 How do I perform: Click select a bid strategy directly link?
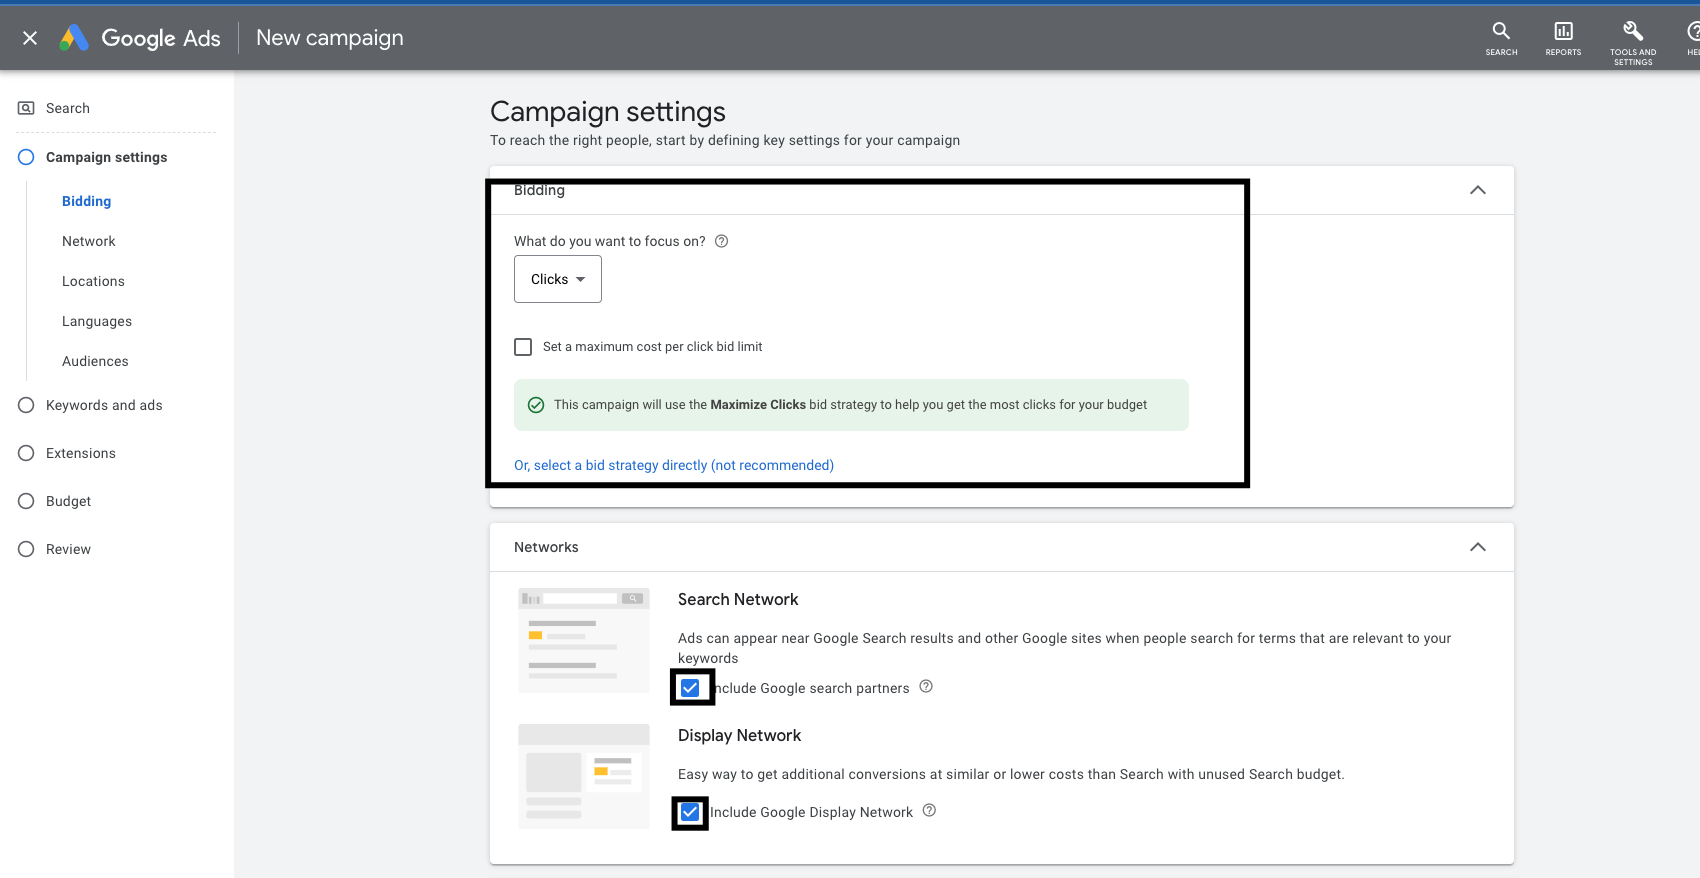673,465
